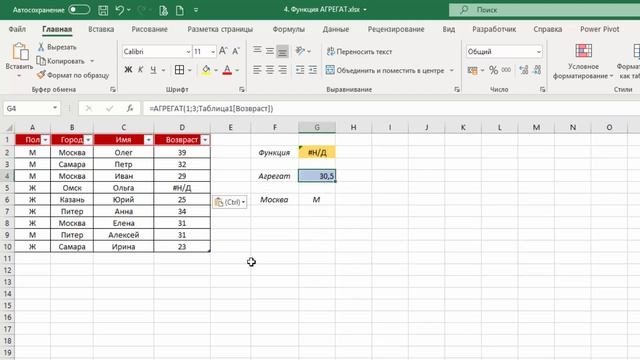Open the Рецензирование tab
Image resolution: width=640 pixels, height=360 pixels.
pyautogui.click(x=396, y=29)
